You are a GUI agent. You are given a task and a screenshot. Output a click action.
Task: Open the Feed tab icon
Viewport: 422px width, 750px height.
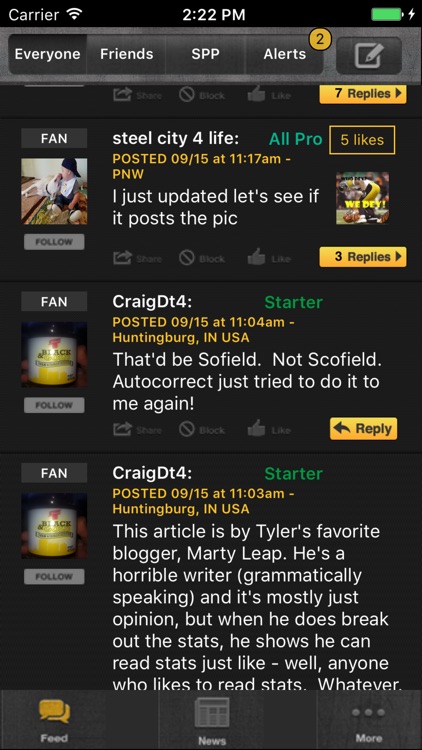54,713
